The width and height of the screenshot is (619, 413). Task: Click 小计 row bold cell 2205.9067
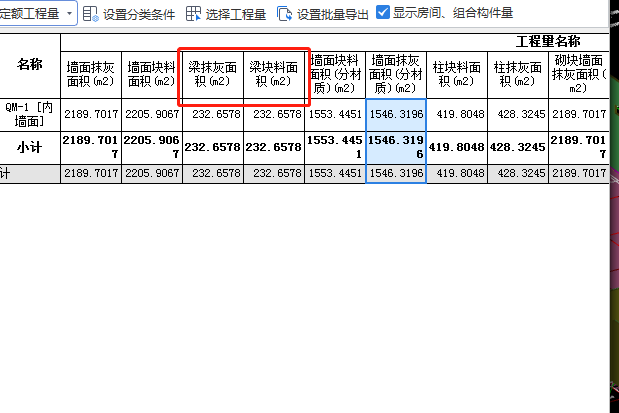(152, 148)
